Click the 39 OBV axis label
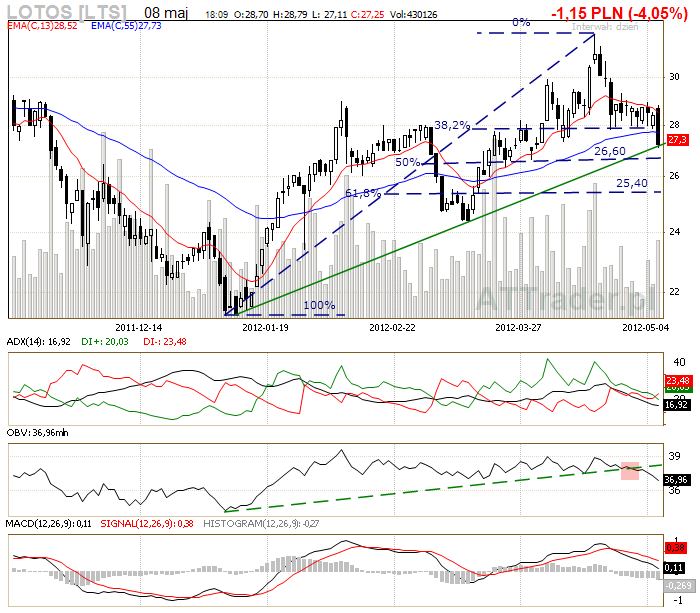Viewport: 700px width, 613px height. (674, 456)
